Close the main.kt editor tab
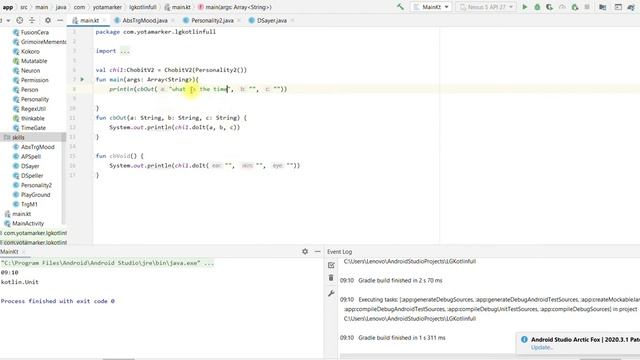Image resolution: width=640 pixels, height=360 pixels. click(105, 20)
